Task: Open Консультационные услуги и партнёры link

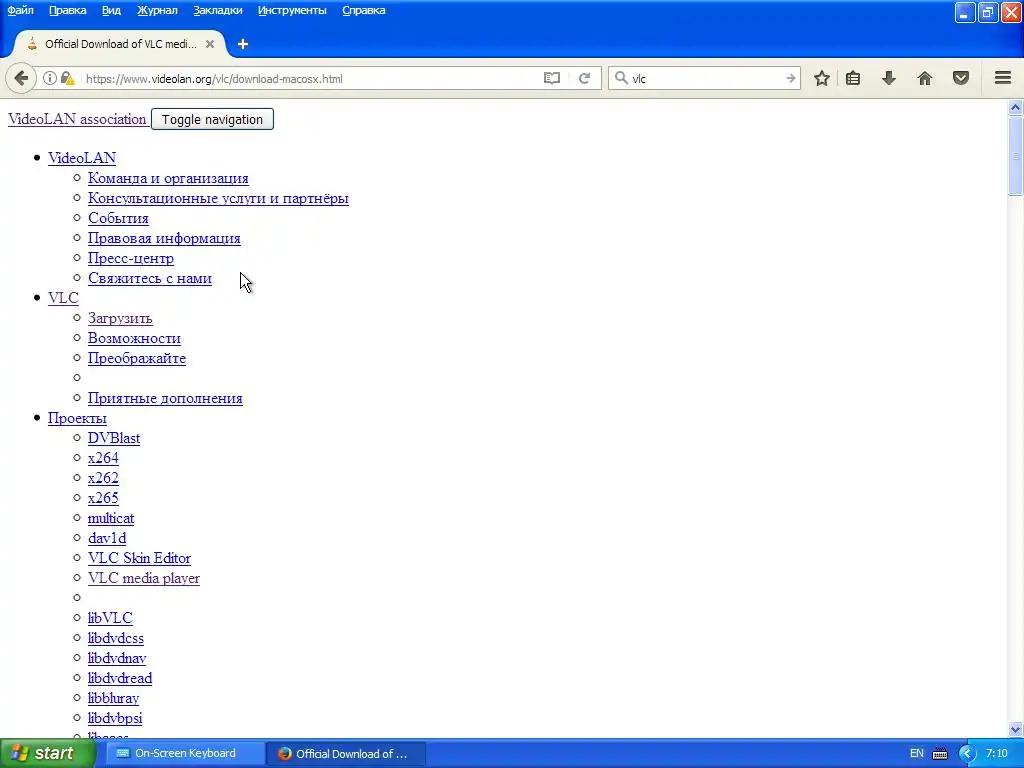Action: pyautogui.click(x=218, y=198)
